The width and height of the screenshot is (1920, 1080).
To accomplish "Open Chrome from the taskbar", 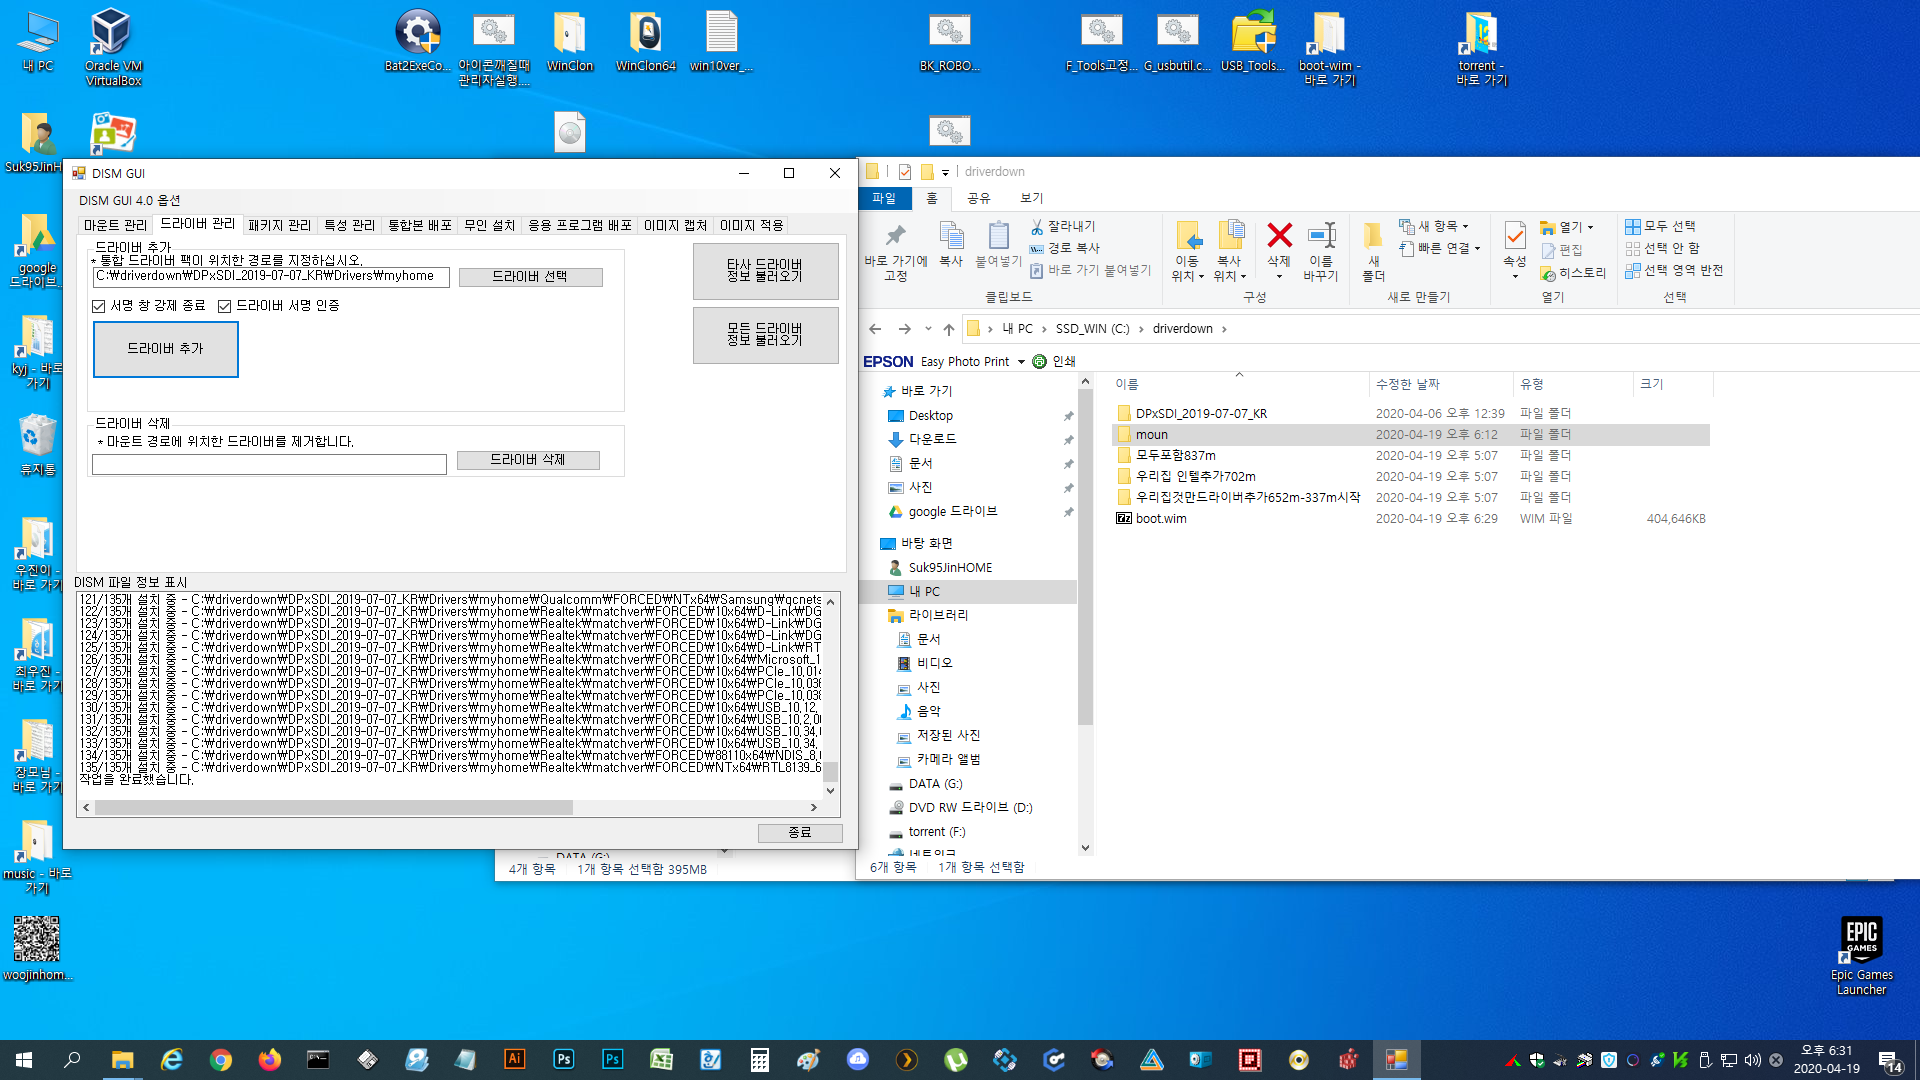I will click(x=220, y=1060).
